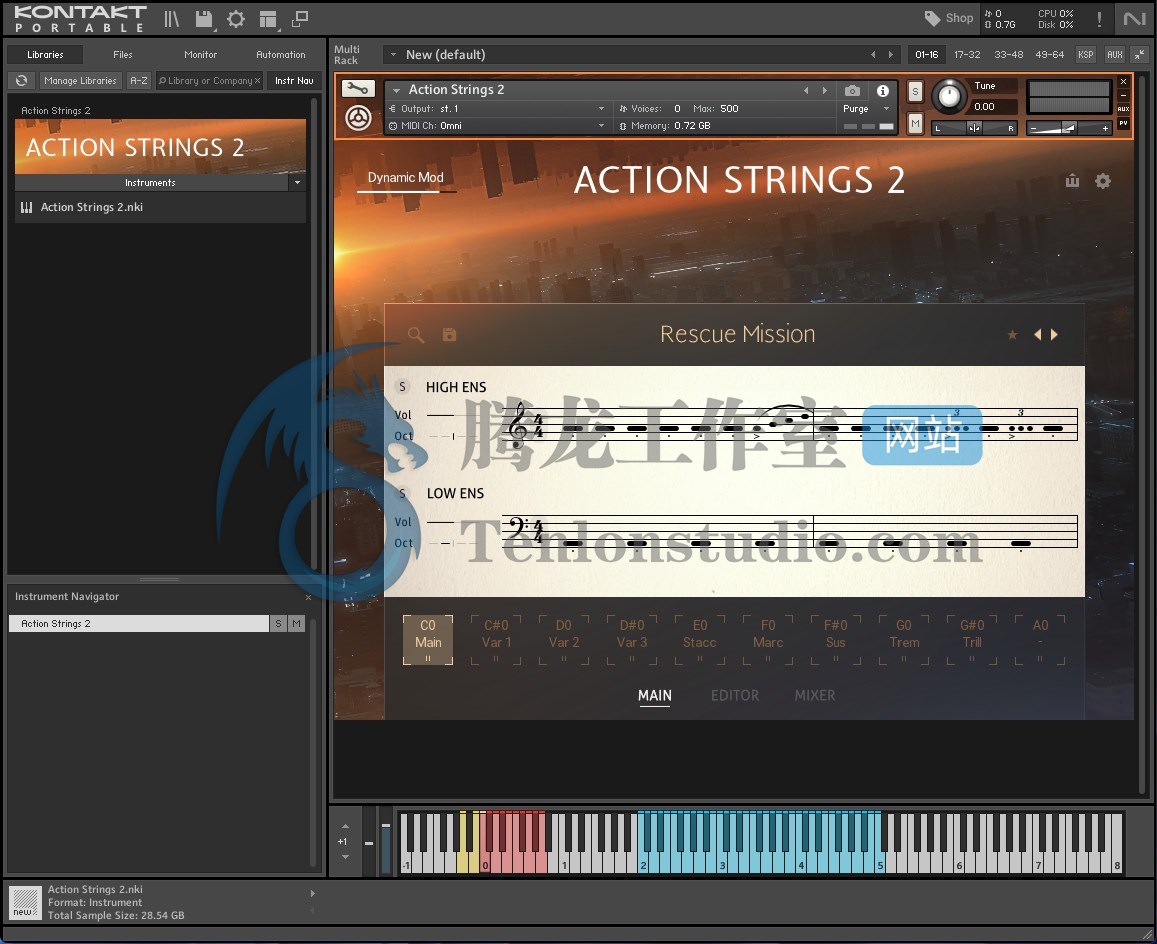The width and height of the screenshot is (1157, 944).
Task: Click the Action Strings 2 library banner
Action: tap(160, 147)
